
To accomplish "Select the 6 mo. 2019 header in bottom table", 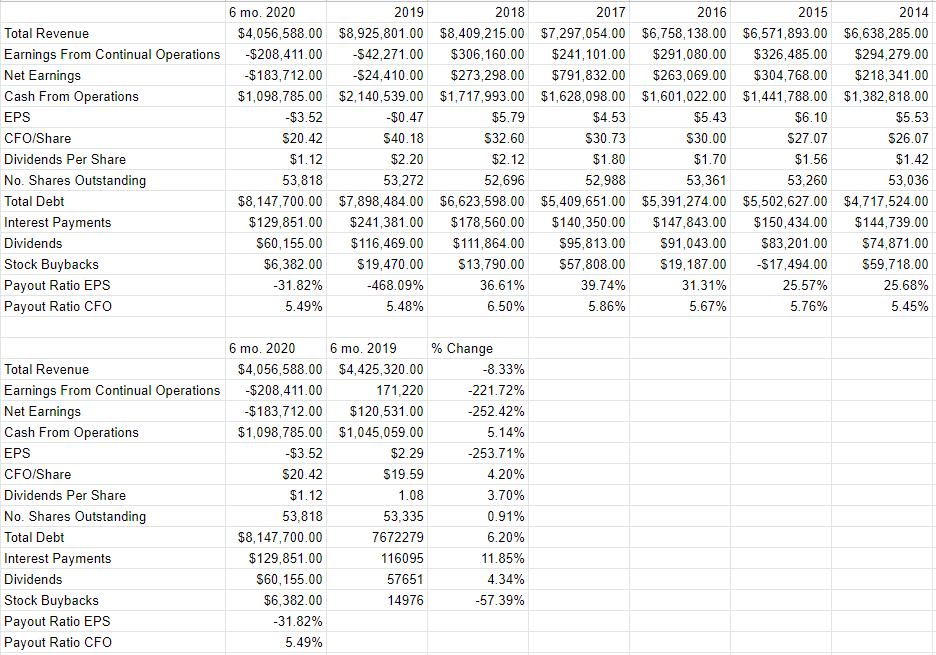I will click(357, 348).
